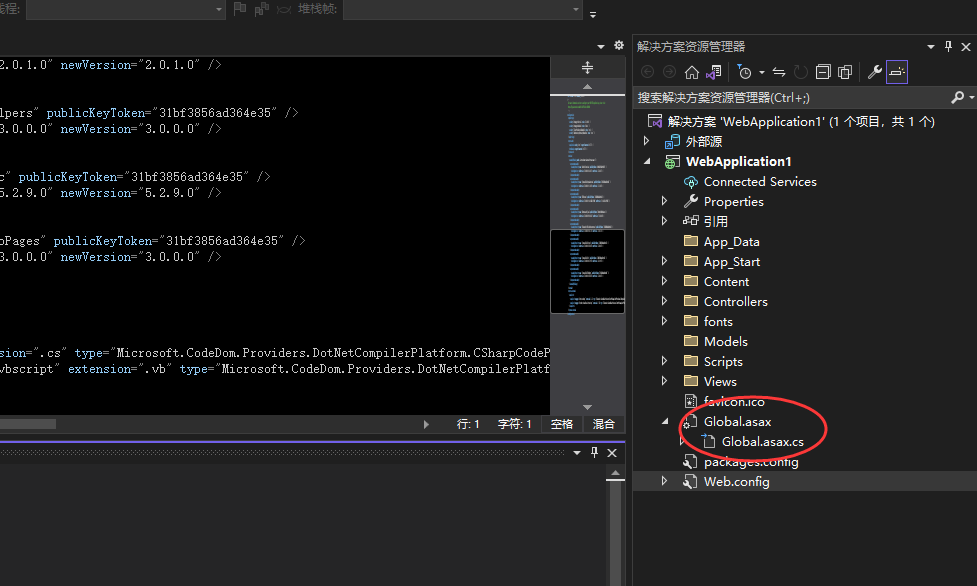Toggle the preview selected items button

(x=897, y=72)
